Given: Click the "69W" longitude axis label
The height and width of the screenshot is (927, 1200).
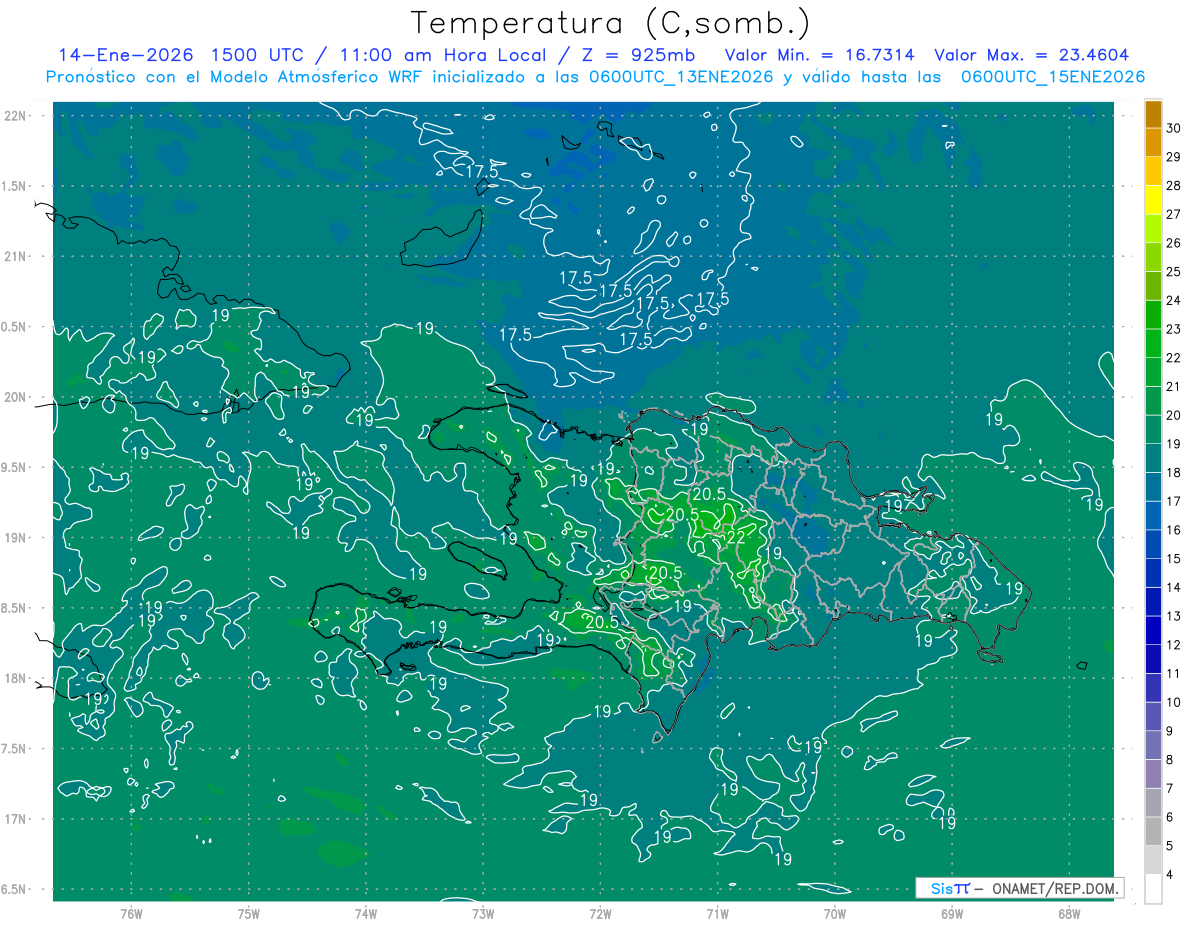Looking at the screenshot, I should click(952, 913).
